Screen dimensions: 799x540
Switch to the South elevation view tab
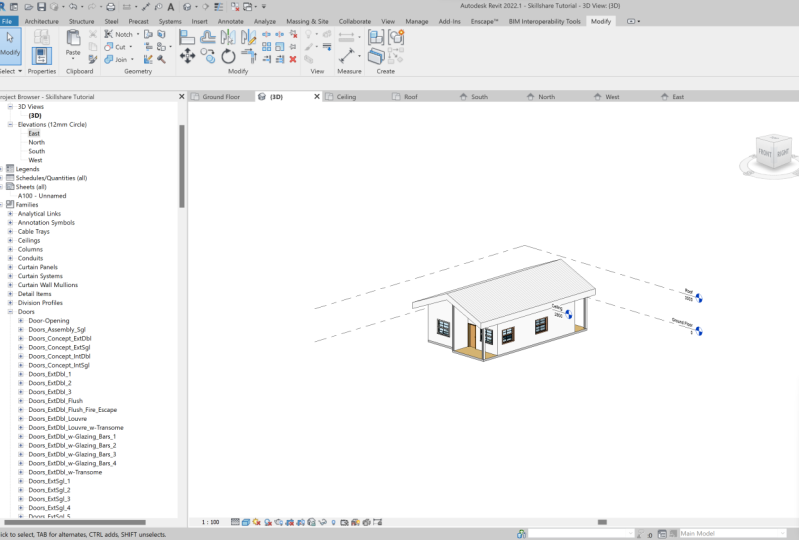tap(479, 96)
